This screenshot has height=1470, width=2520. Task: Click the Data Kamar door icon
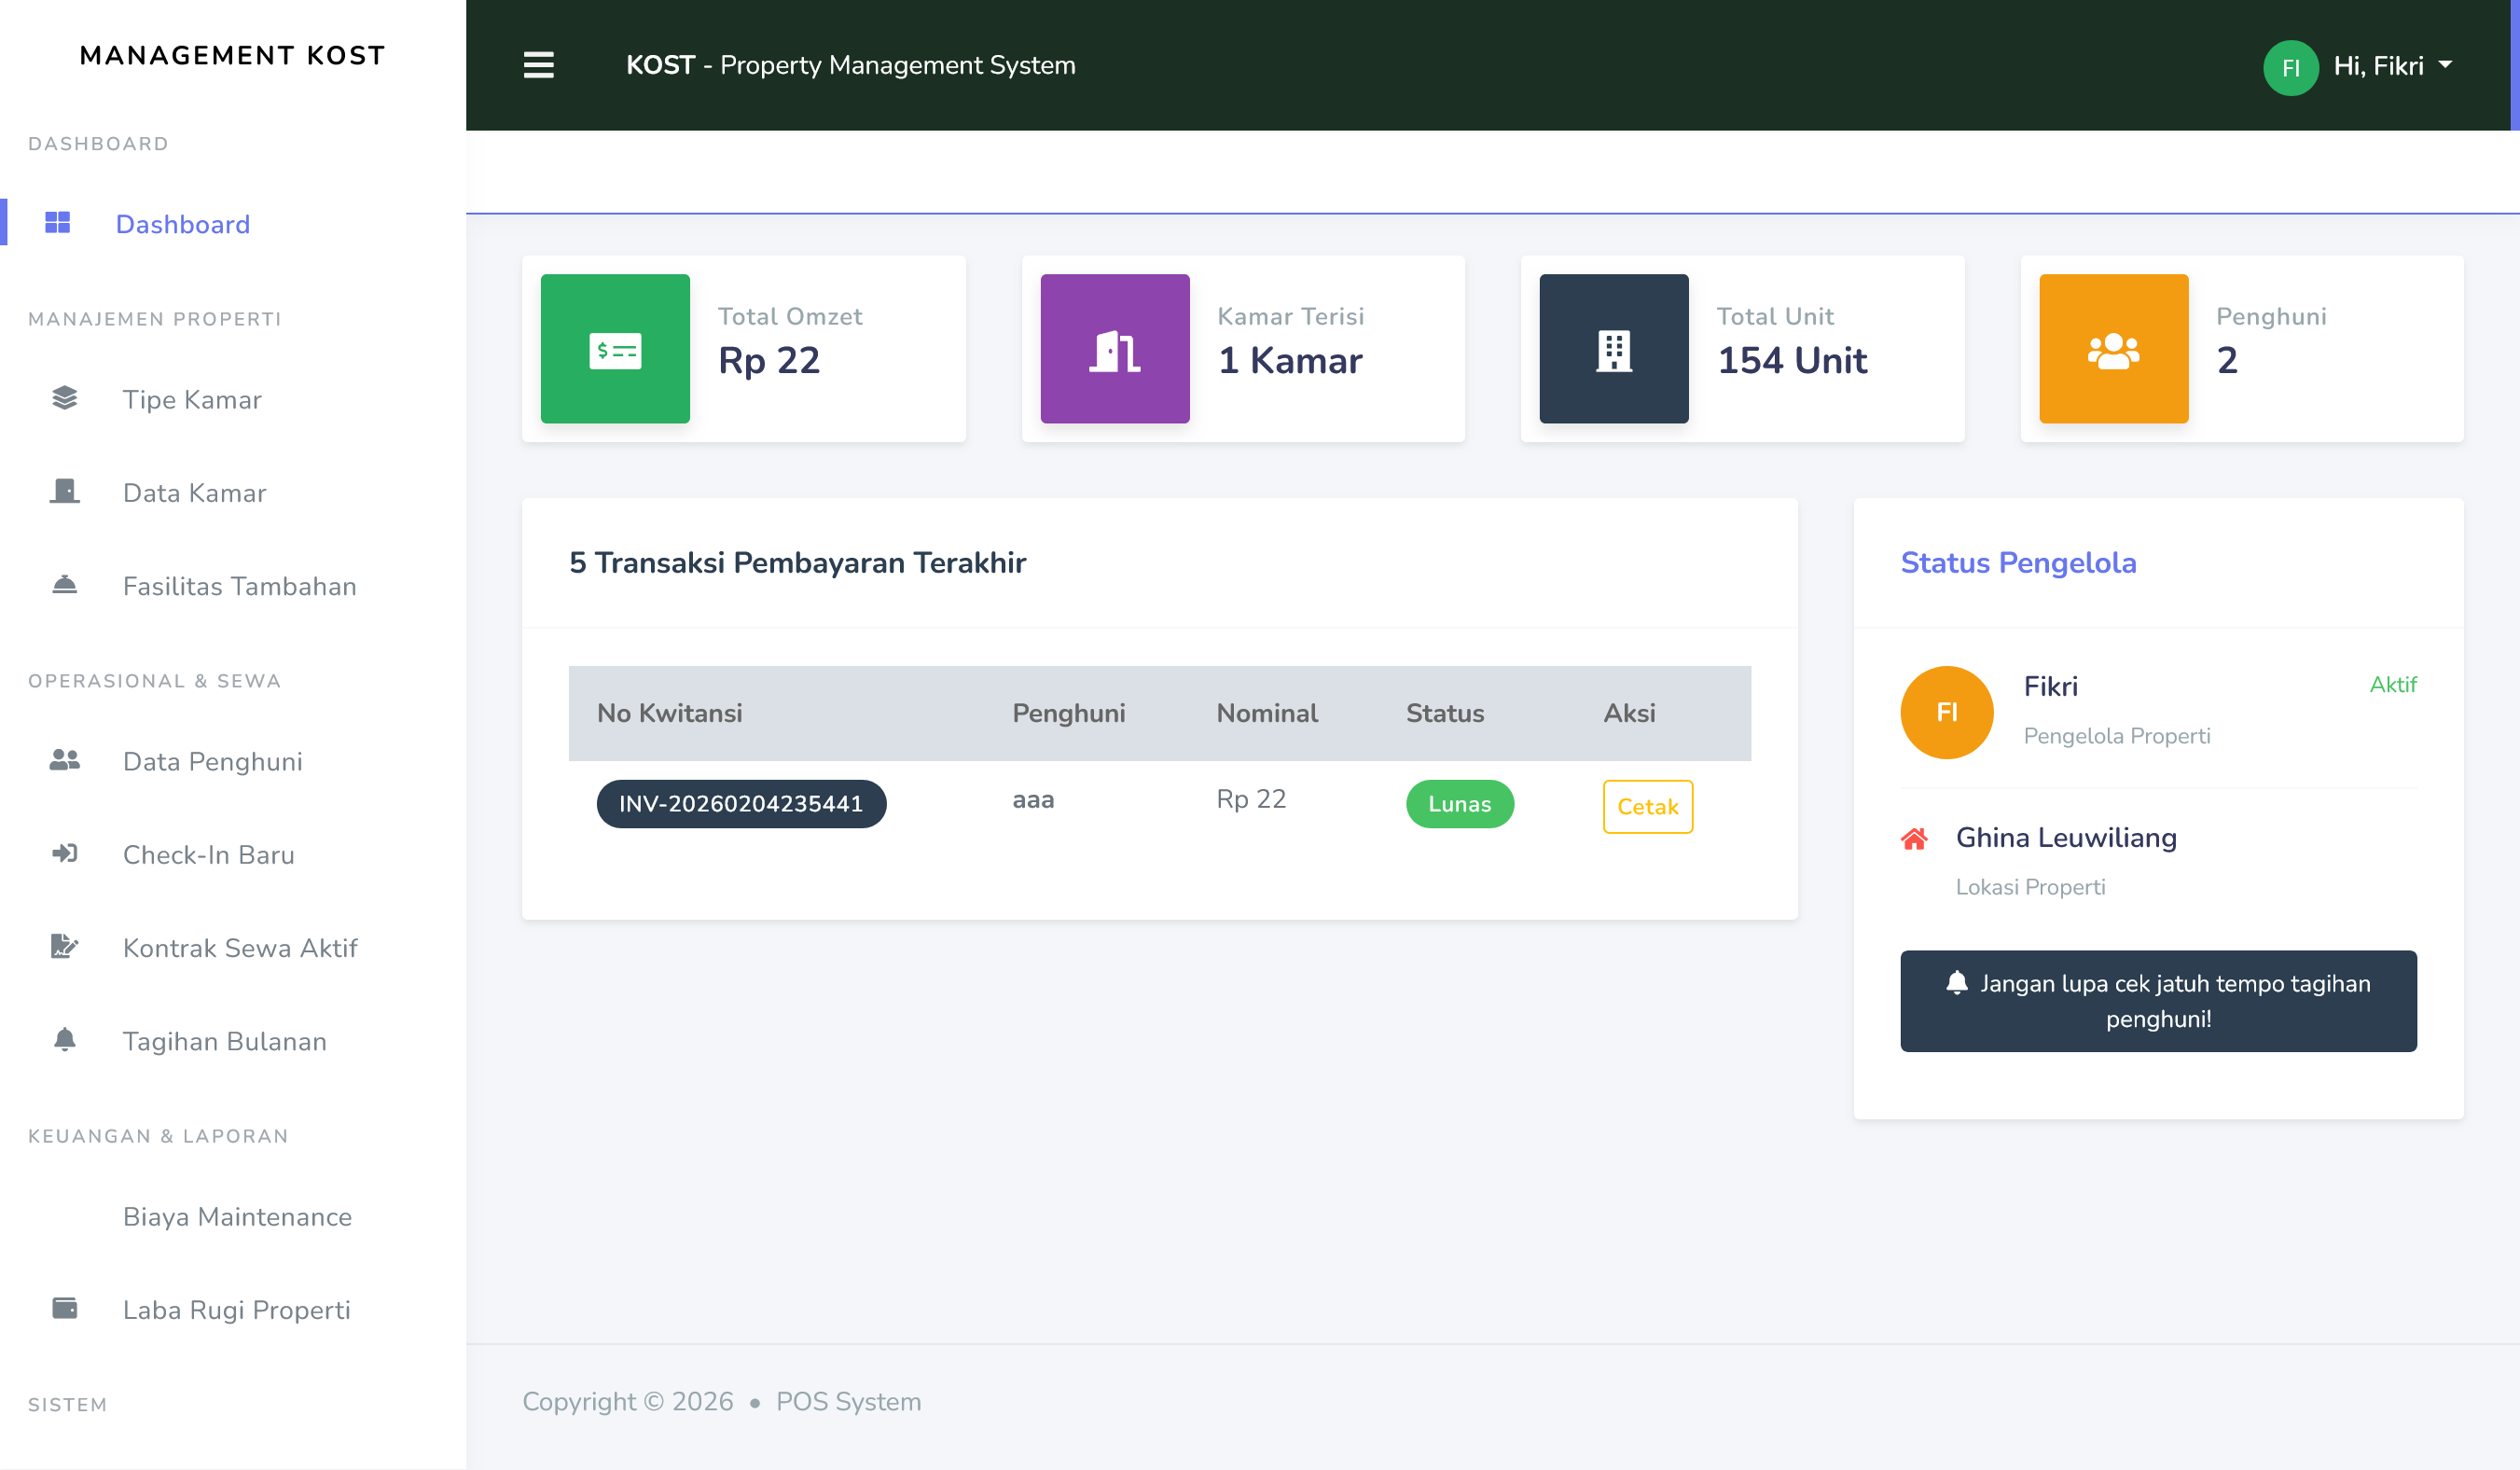click(x=64, y=491)
